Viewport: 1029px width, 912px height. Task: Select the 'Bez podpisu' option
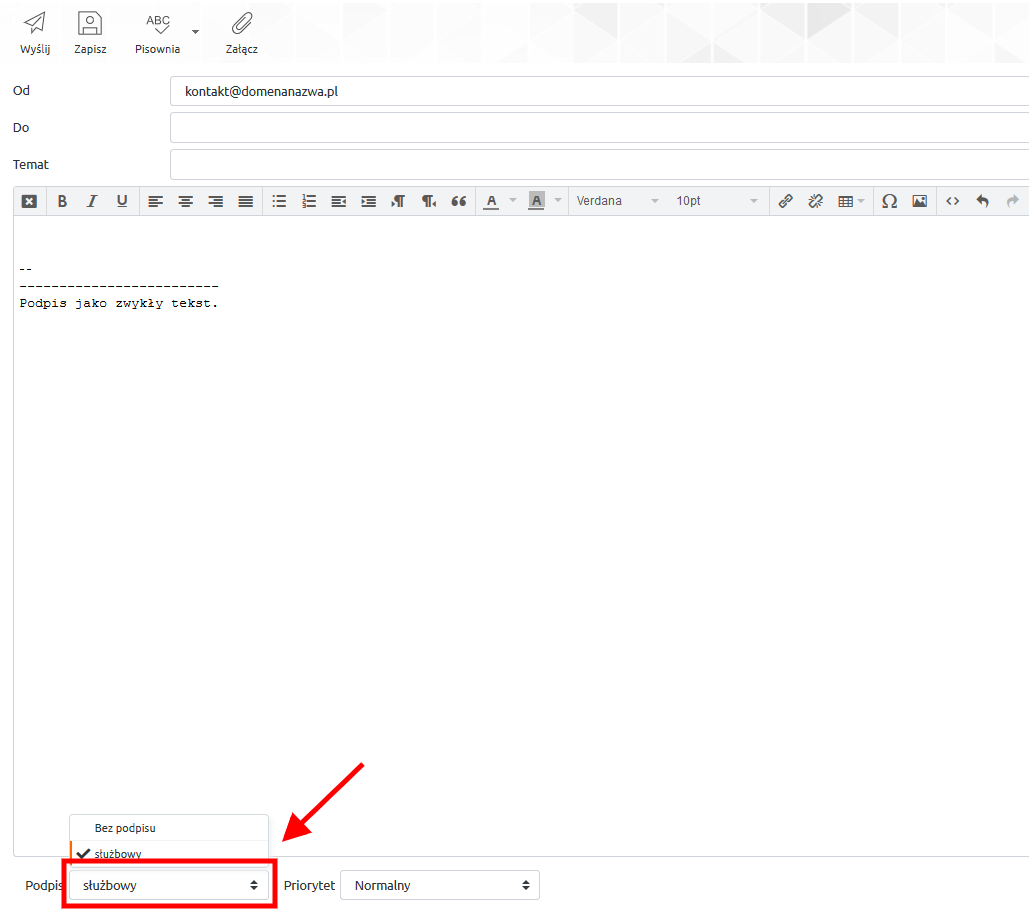169,828
